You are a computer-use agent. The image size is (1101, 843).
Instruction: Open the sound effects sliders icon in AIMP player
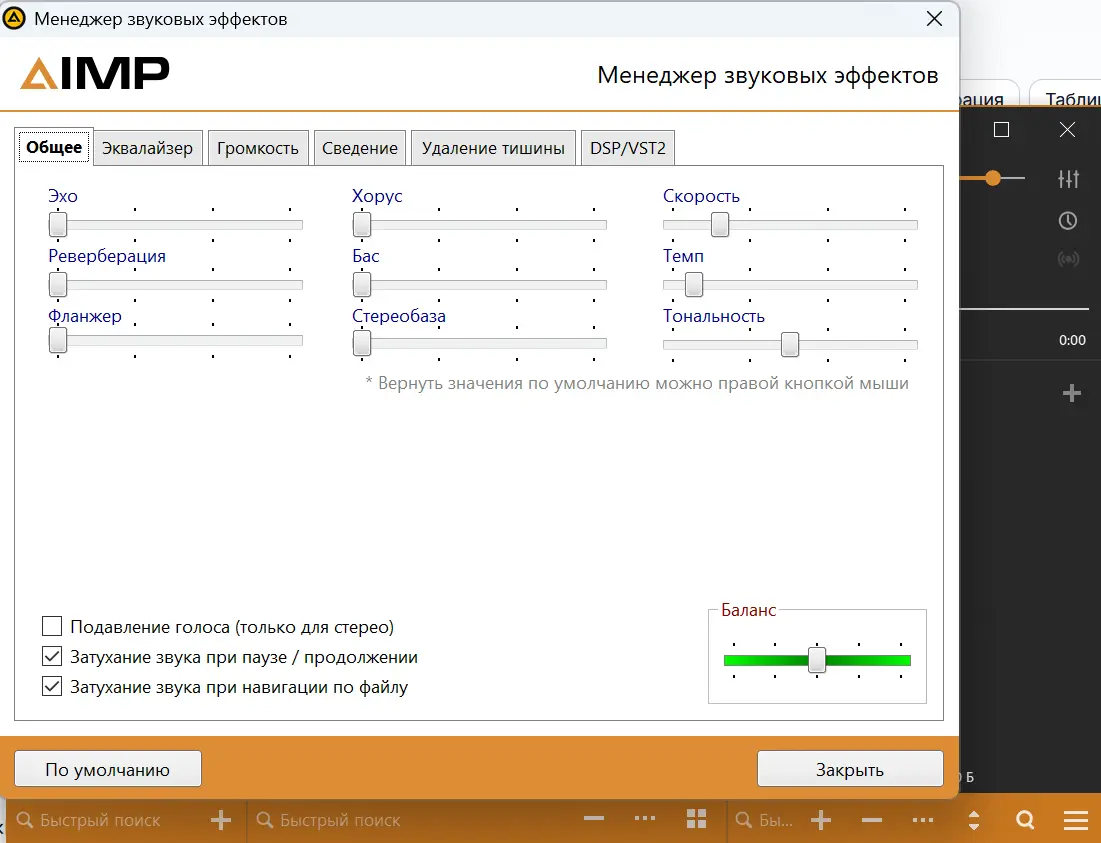click(1068, 178)
